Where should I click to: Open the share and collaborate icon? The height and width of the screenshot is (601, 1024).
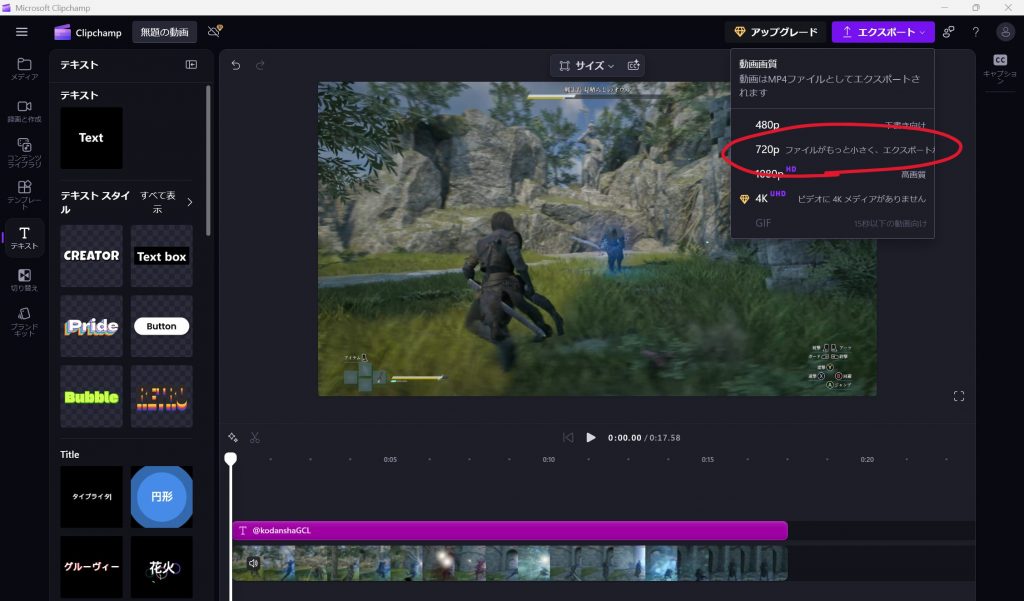tap(948, 31)
